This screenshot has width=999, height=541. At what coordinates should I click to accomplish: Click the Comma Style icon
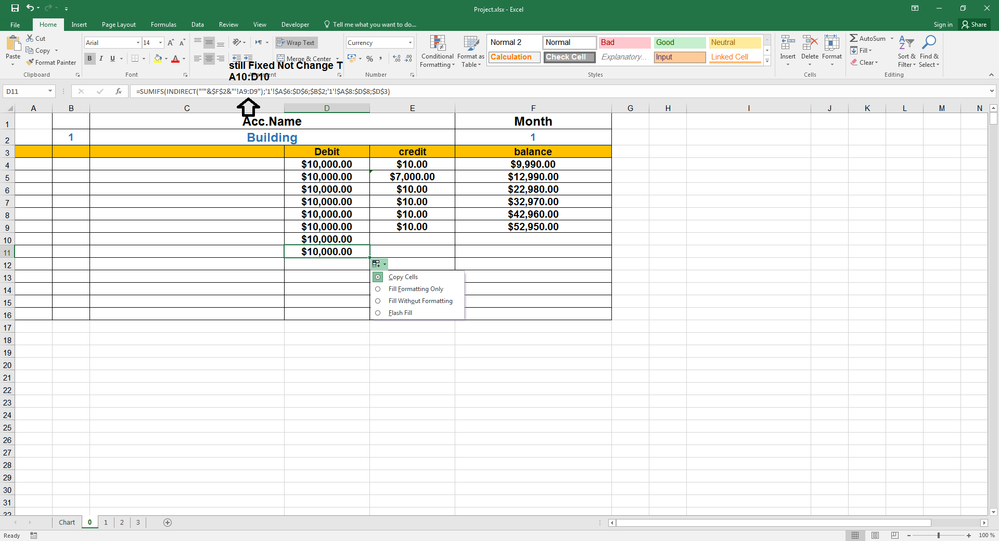tap(381, 59)
